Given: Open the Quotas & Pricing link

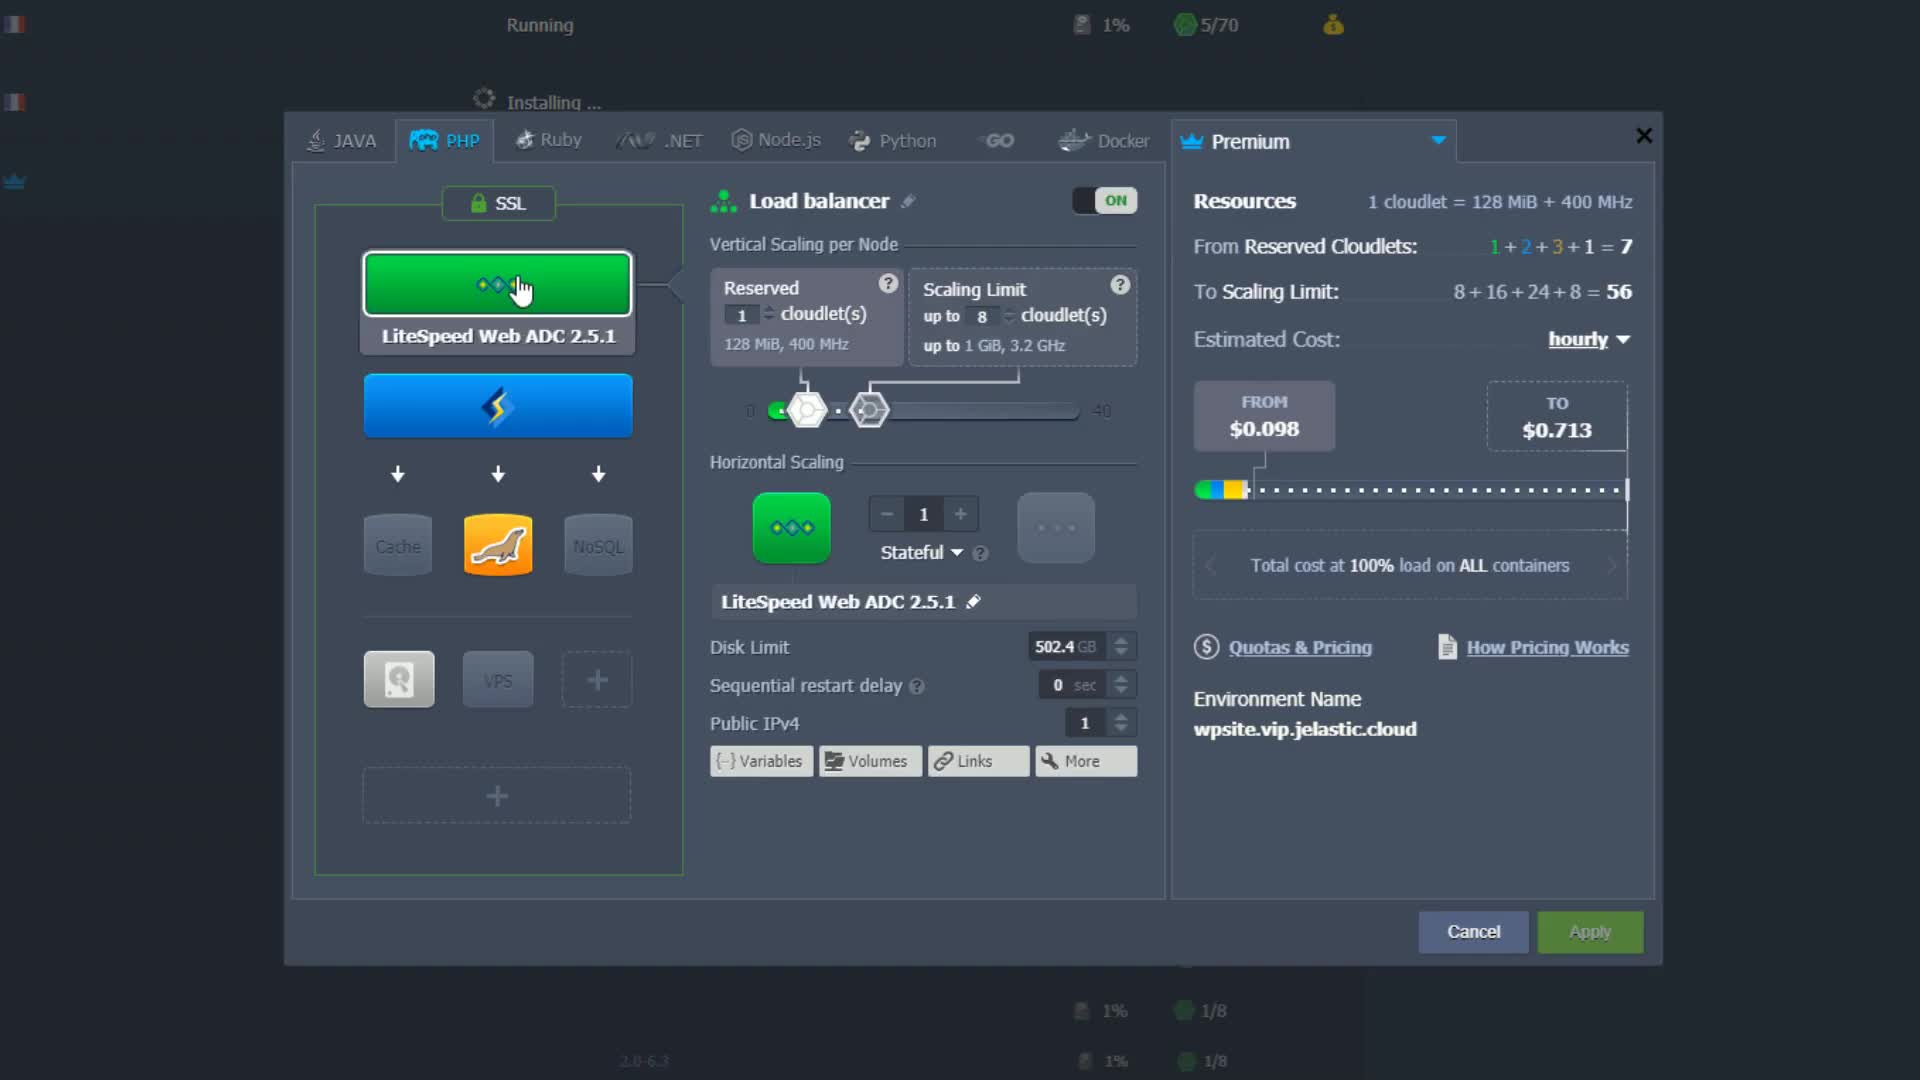Looking at the screenshot, I should point(1300,647).
